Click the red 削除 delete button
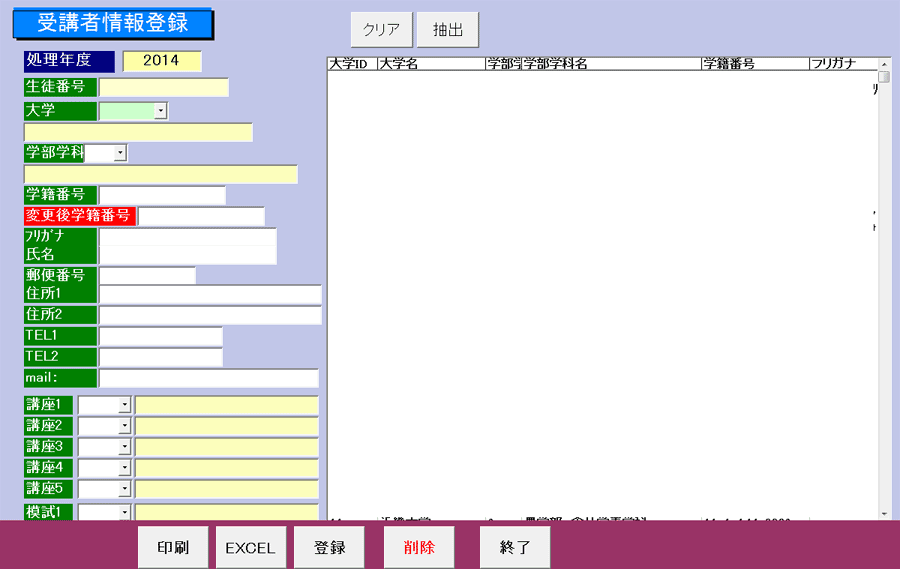This screenshot has height=569, width=900. point(419,547)
